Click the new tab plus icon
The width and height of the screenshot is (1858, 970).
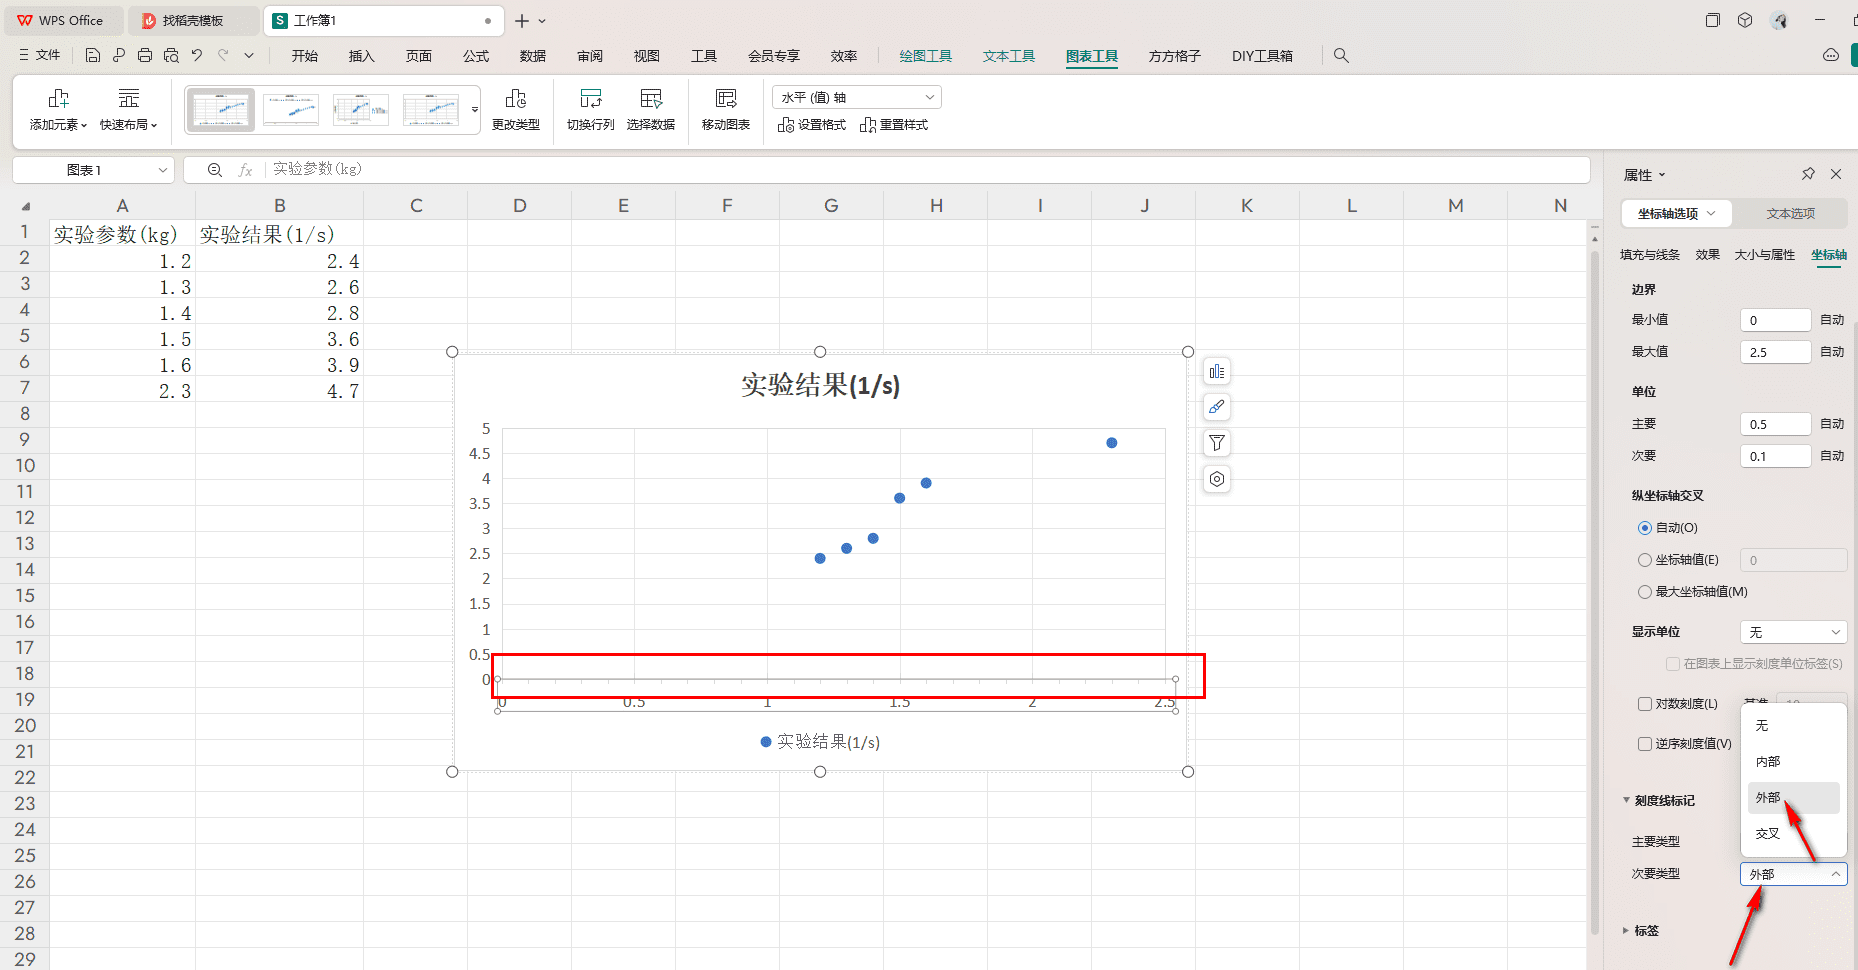521,21
